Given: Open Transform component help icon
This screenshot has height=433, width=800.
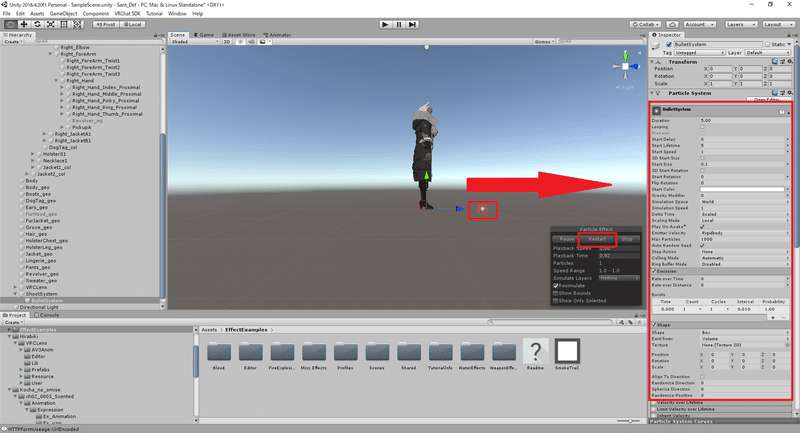Looking at the screenshot, I should click(775, 62).
